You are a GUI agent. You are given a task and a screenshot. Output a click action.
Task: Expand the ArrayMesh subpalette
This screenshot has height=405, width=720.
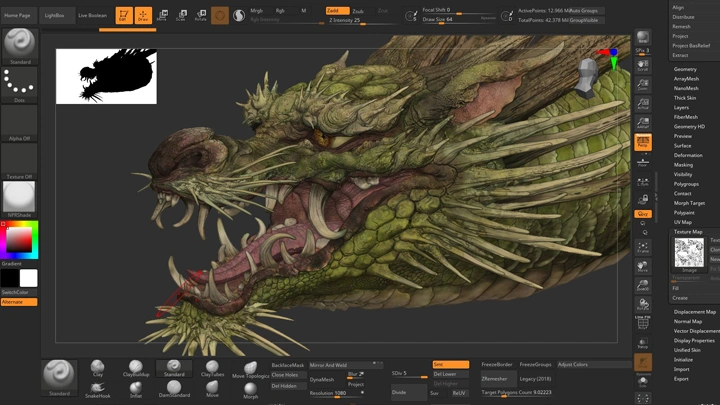click(686, 79)
